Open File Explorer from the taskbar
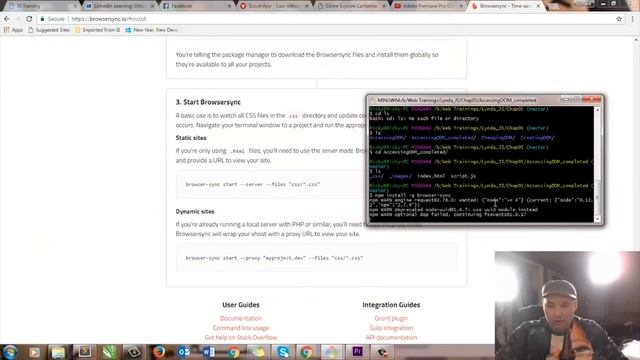 58,352
